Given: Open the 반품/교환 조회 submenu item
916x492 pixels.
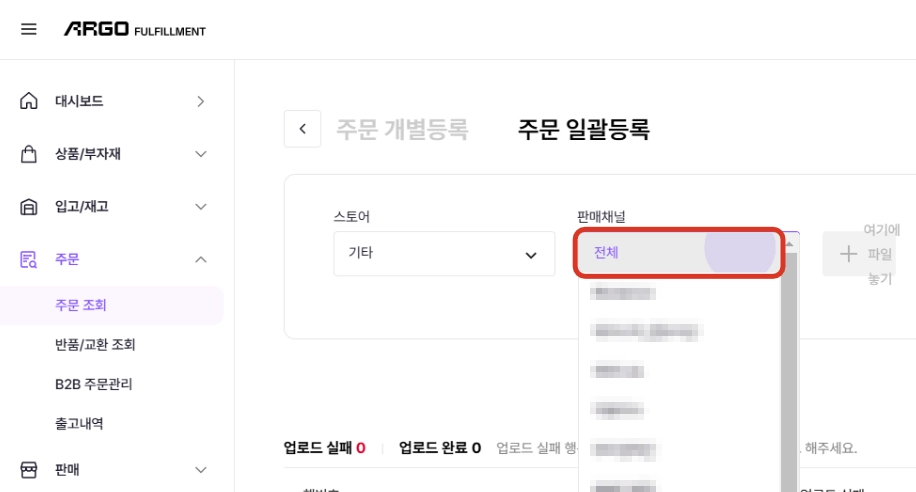Looking at the screenshot, I should coord(95,345).
